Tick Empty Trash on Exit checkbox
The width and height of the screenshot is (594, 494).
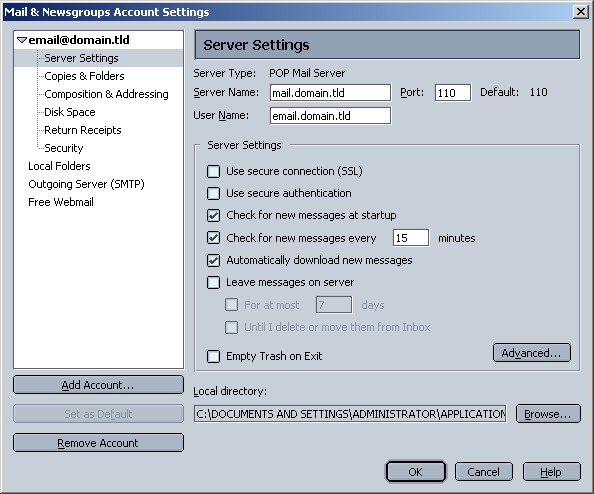pos(213,356)
